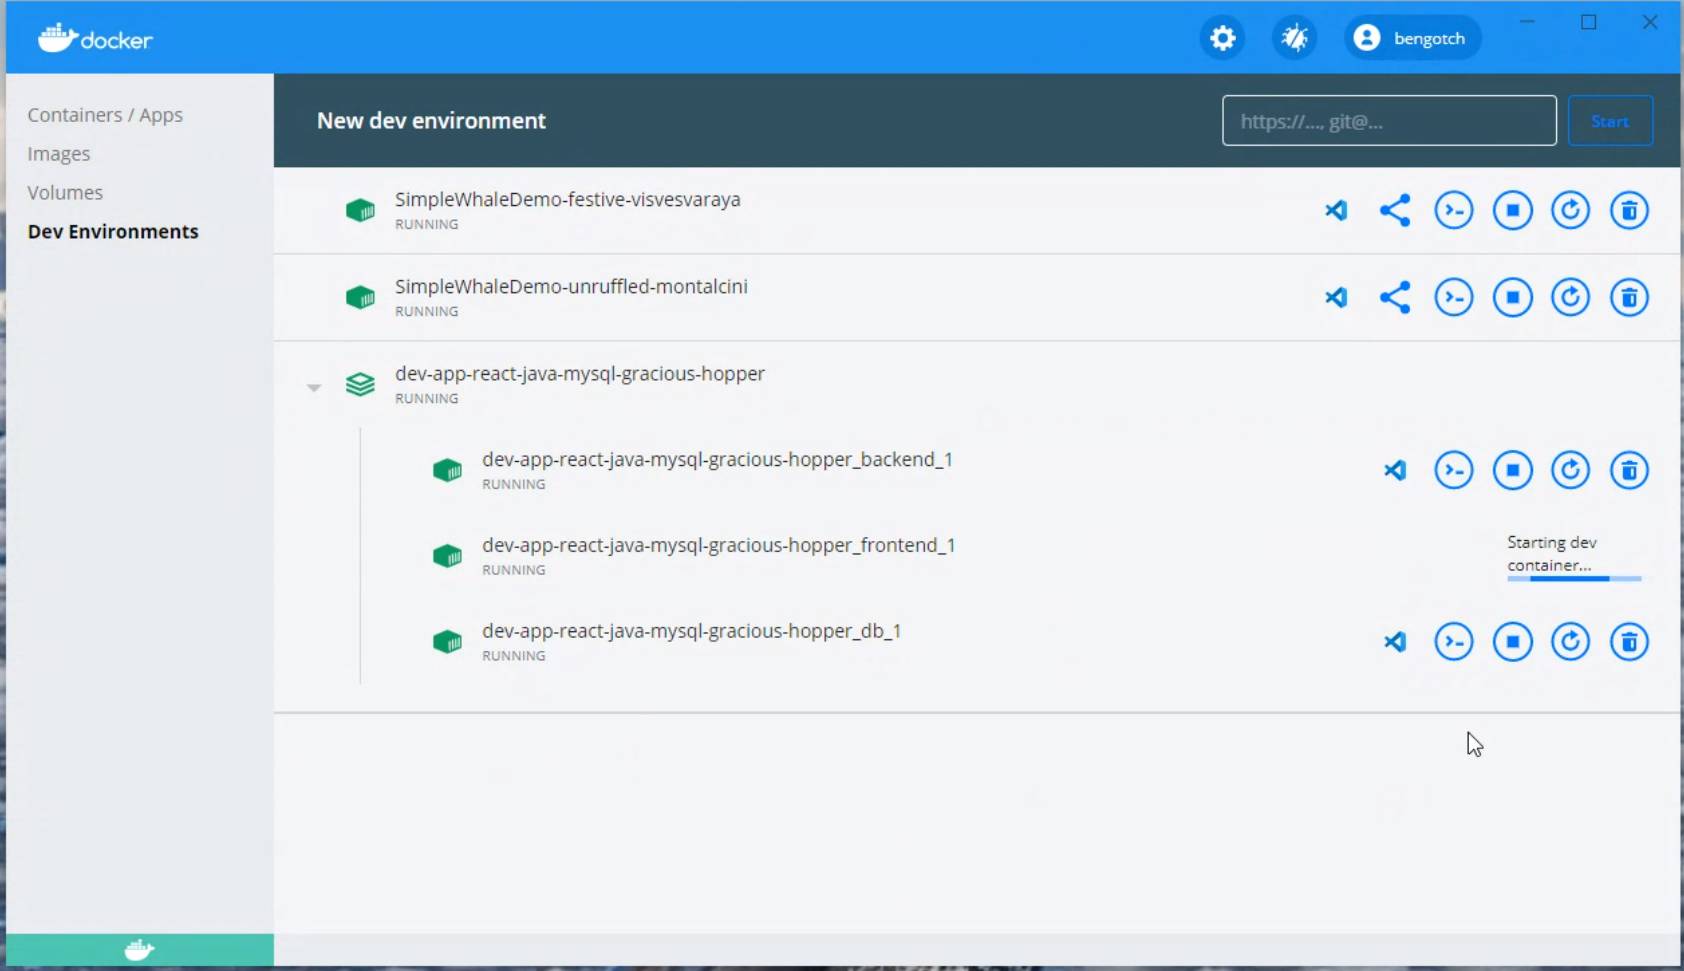This screenshot has width=1684, height=971.
Task: Switch to the Containers / Apps section
Action: pyautogui.click(x=105, y=114)
